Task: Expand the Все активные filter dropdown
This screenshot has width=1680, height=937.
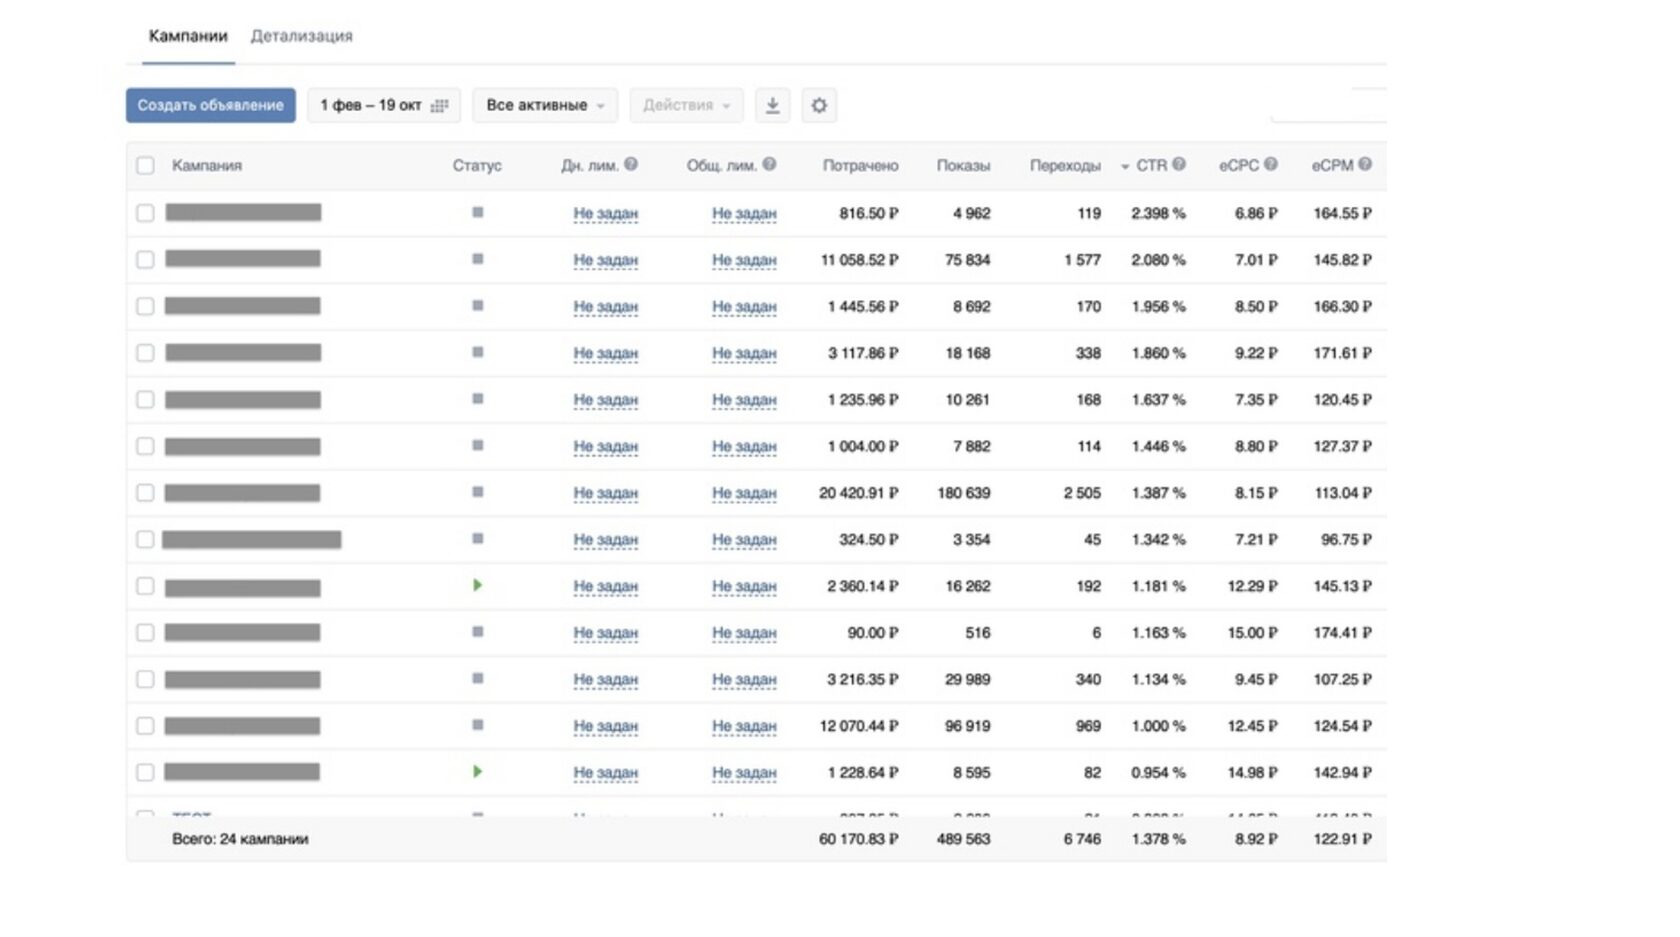Action: (545, 105)
